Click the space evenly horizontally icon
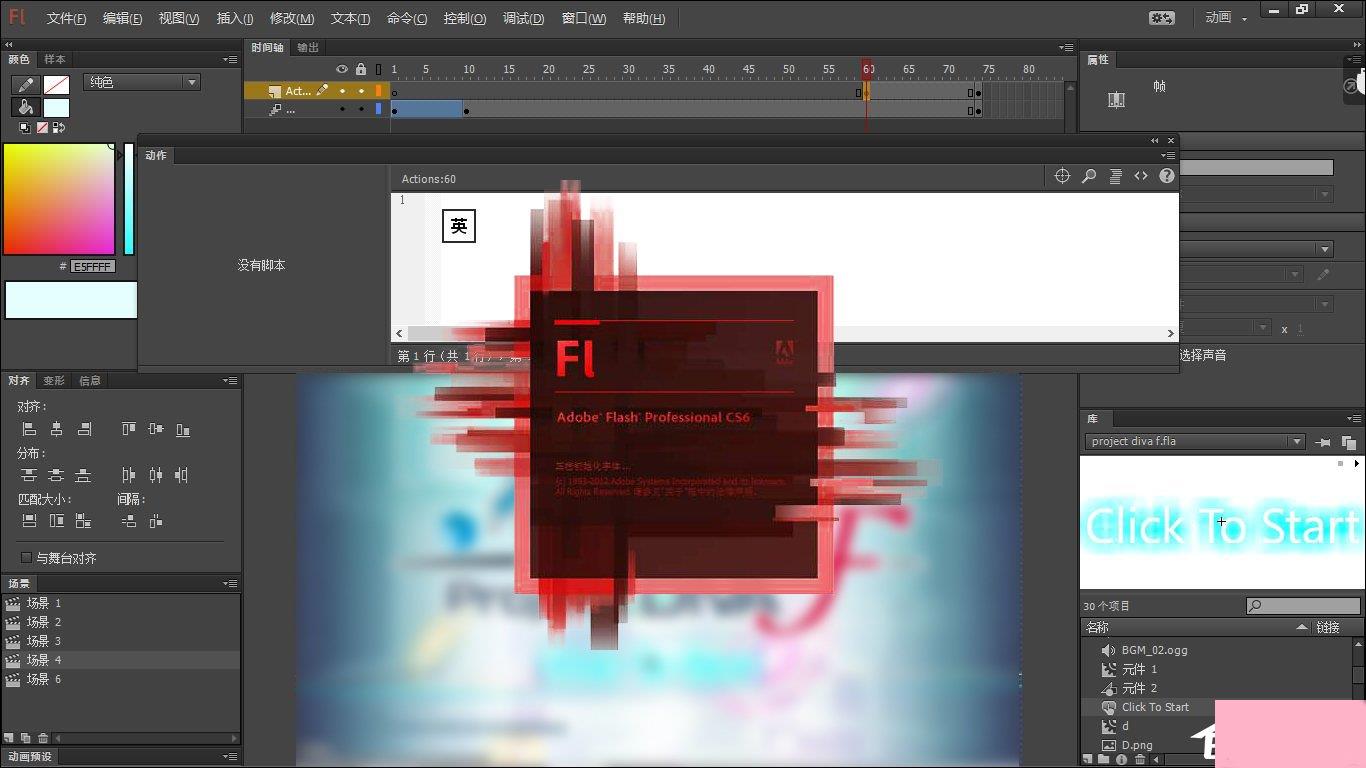The width and height of the screenshot is (1366, 768). pos(155,521)
